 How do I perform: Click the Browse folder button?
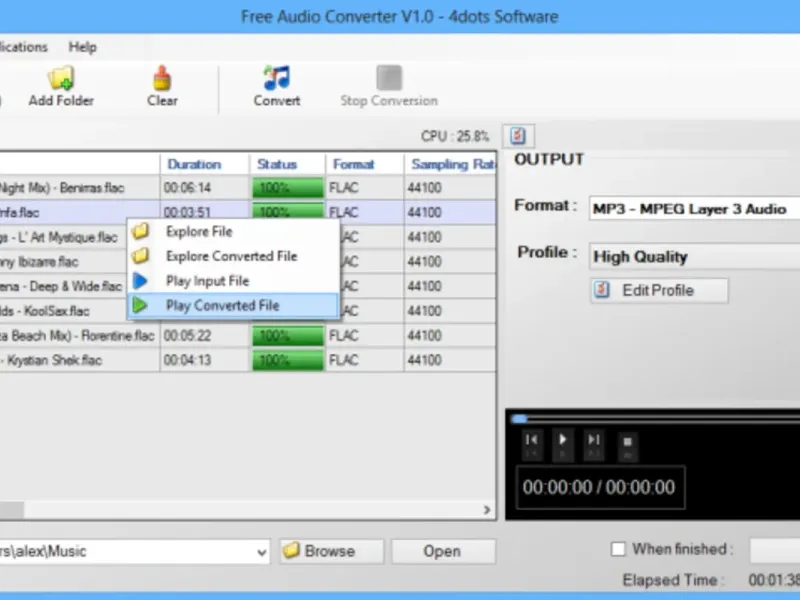point(331,551)
